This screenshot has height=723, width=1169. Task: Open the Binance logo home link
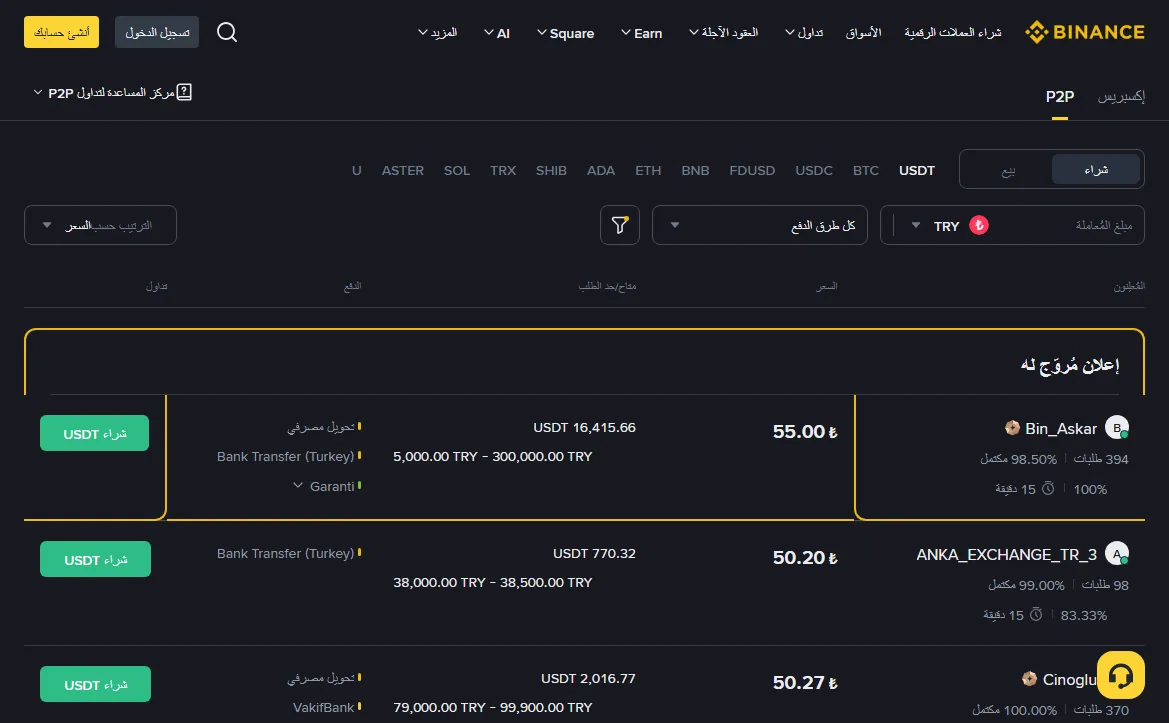(1085, 32)
